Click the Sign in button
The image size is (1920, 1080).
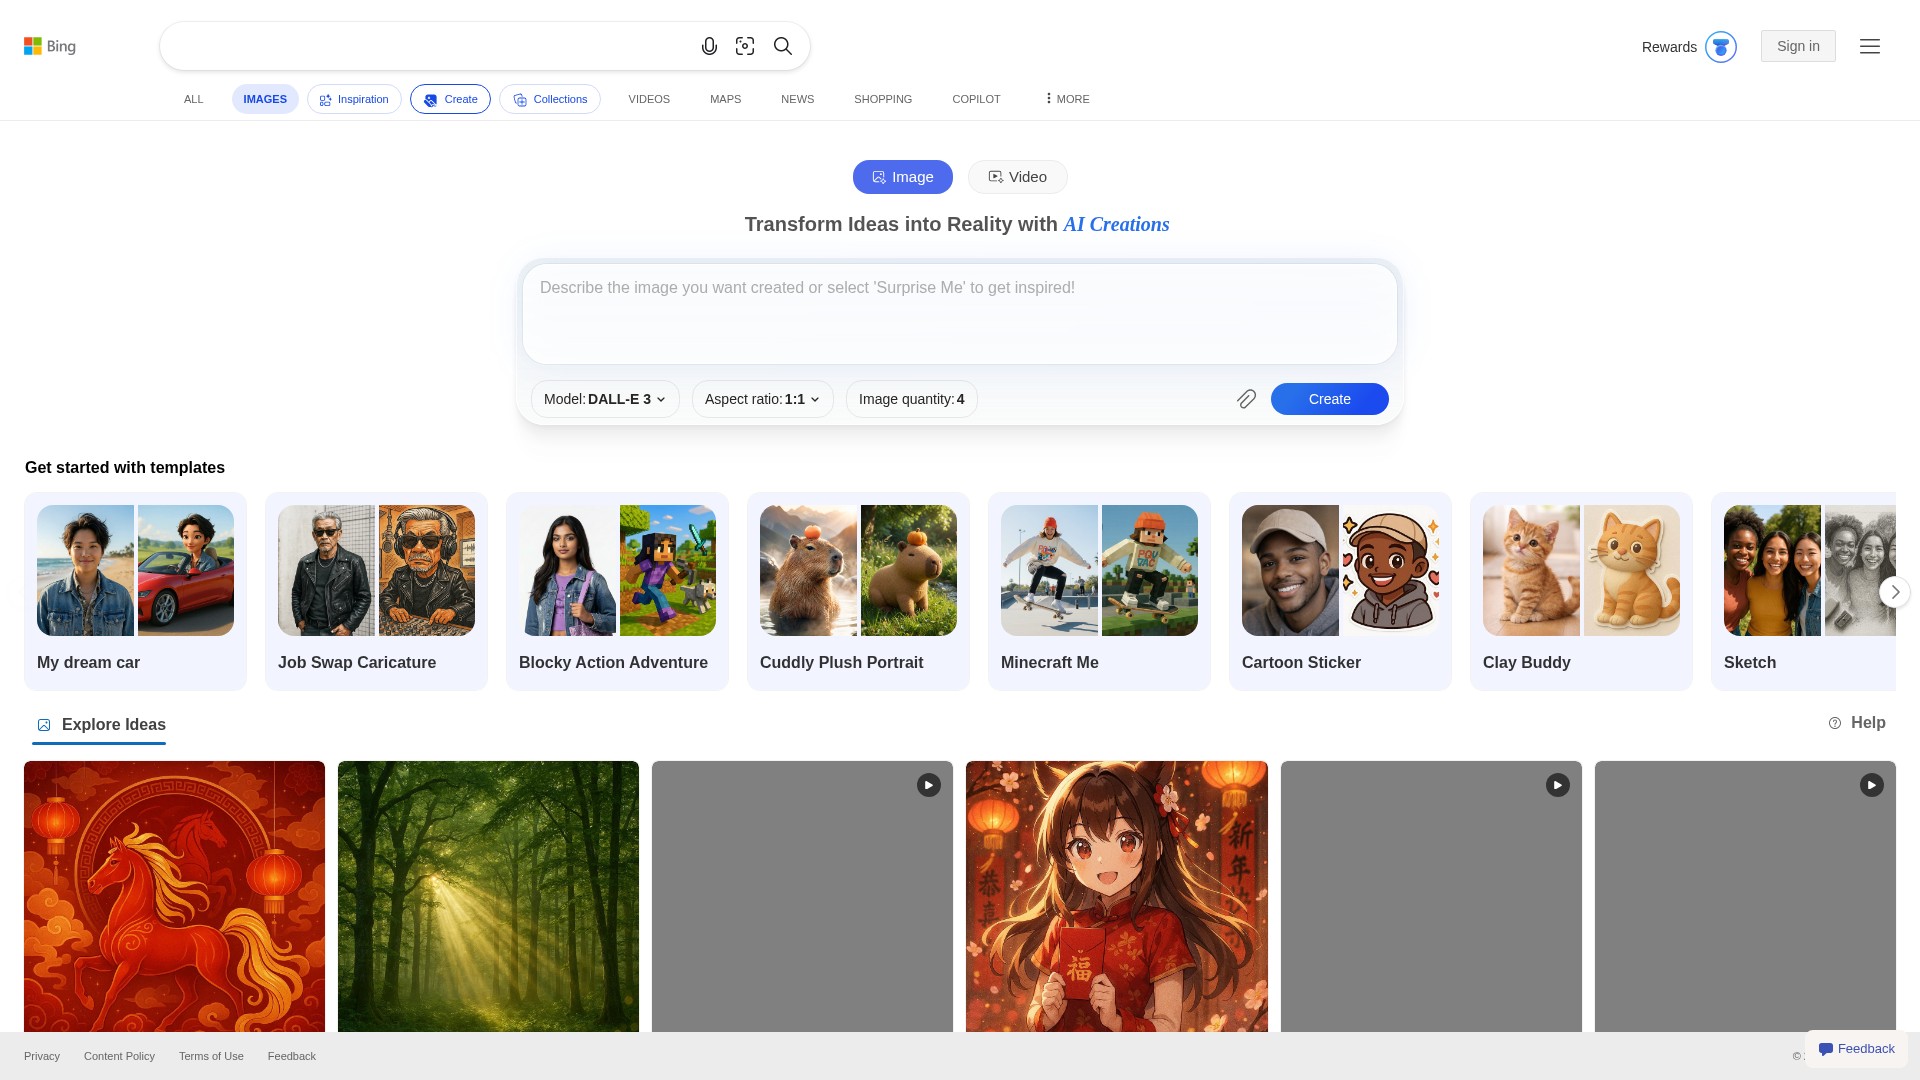(x=1797, y=46)
